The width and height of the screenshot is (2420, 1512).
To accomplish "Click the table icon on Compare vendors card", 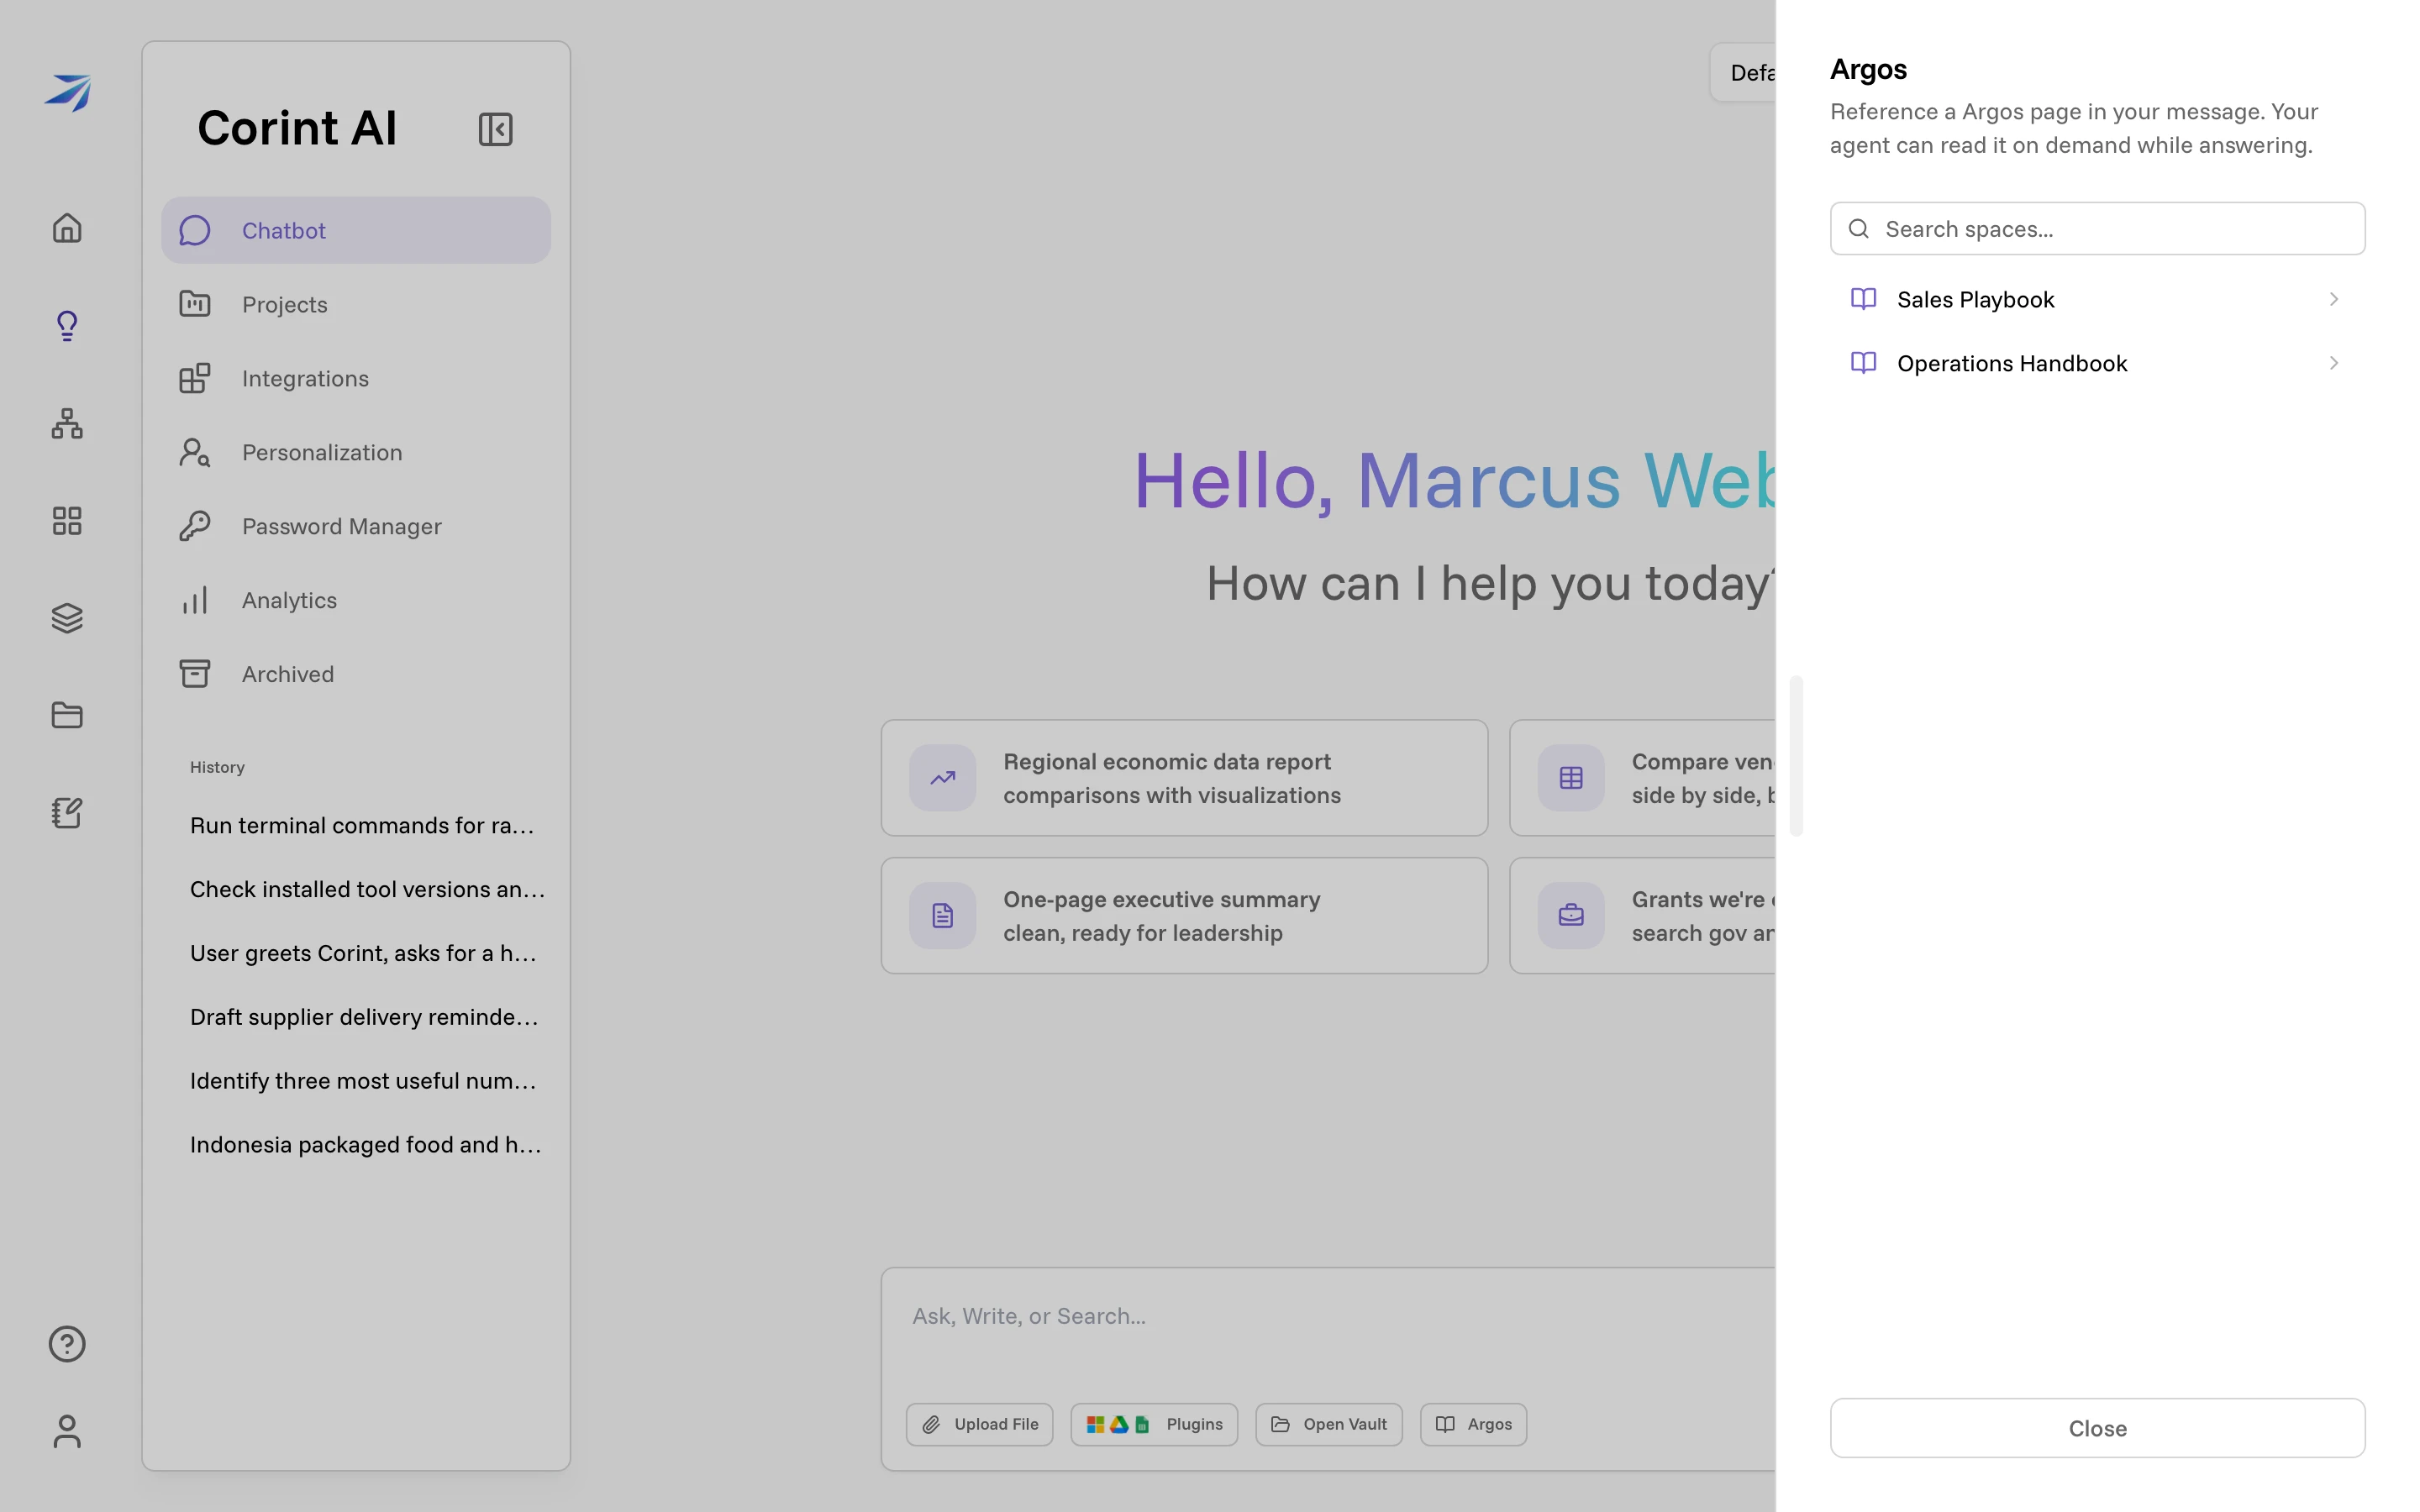I will [1571, 778].
